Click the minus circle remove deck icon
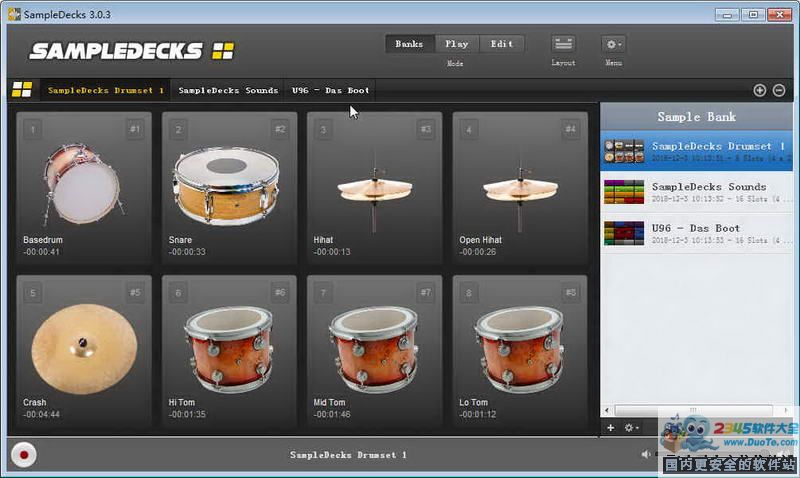The image size is (800, 478). (x=779, y=90)
